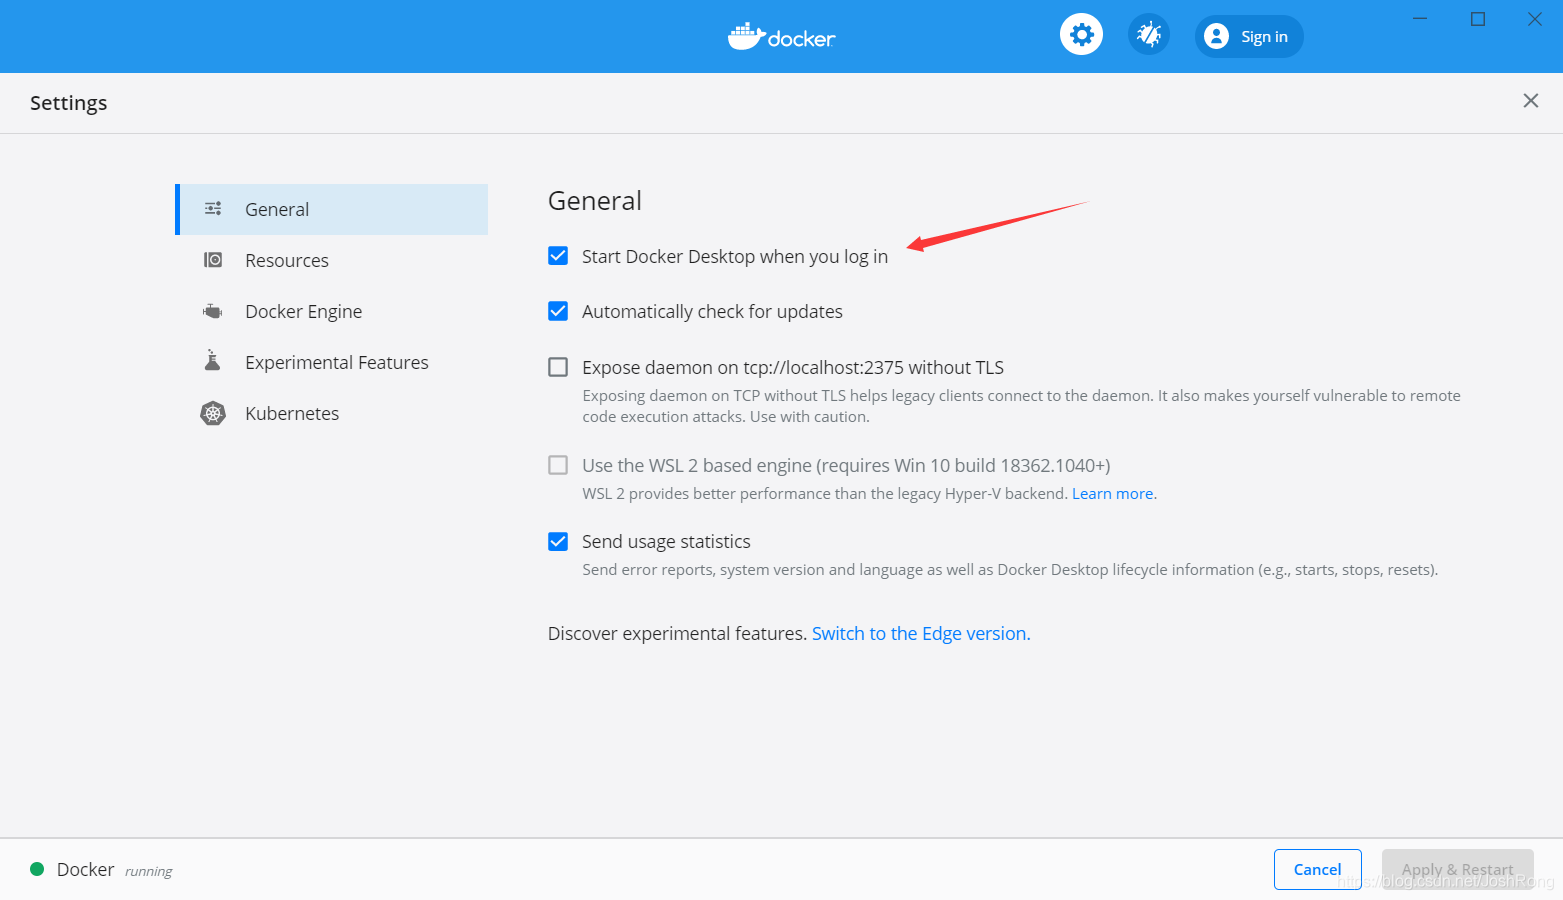
Task: Select the General settings tab
Action: pyautogui.click(x=332, y=209)
